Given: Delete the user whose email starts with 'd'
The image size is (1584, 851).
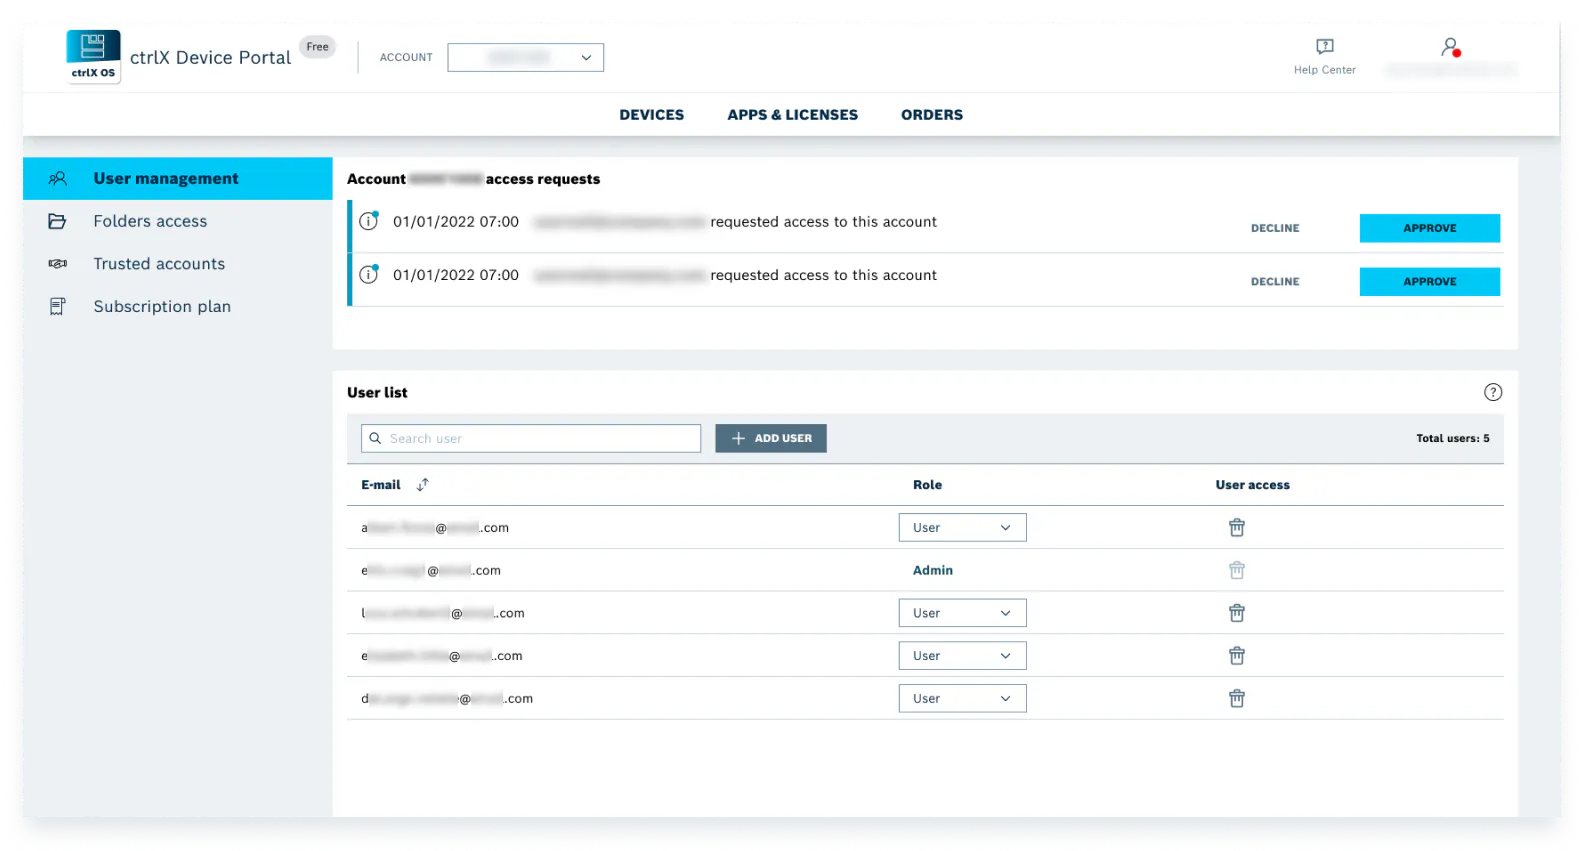Looking at the screenshot, I should coord(1237,698).
